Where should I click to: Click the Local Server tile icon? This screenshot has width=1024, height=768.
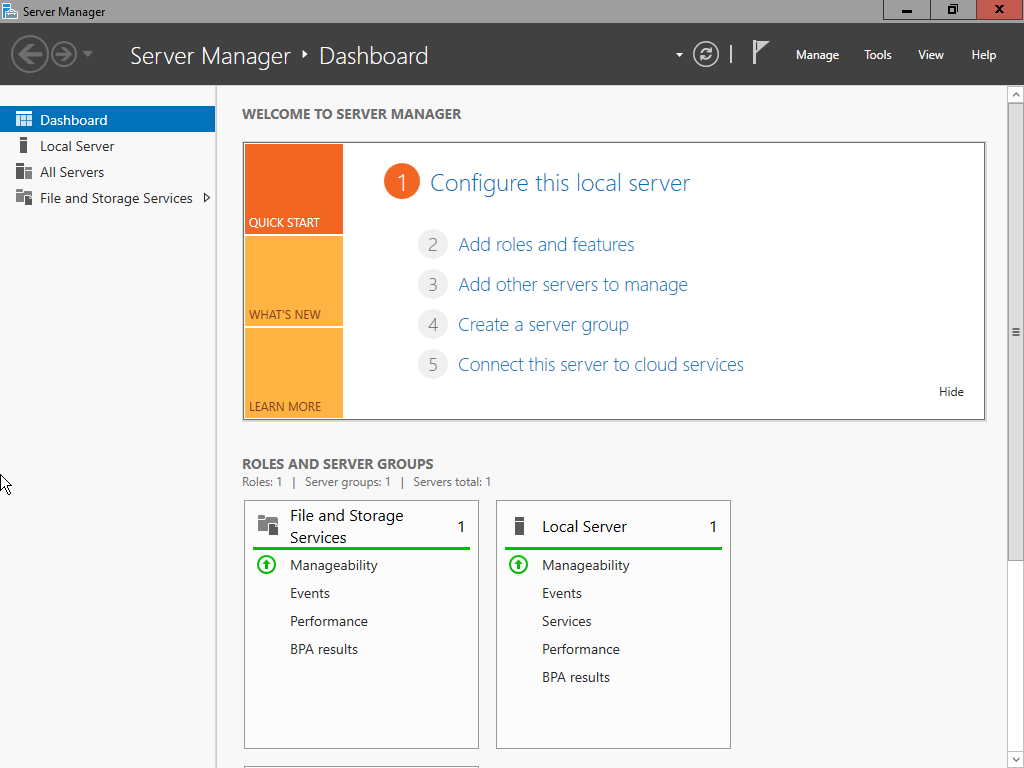[517, 525]
